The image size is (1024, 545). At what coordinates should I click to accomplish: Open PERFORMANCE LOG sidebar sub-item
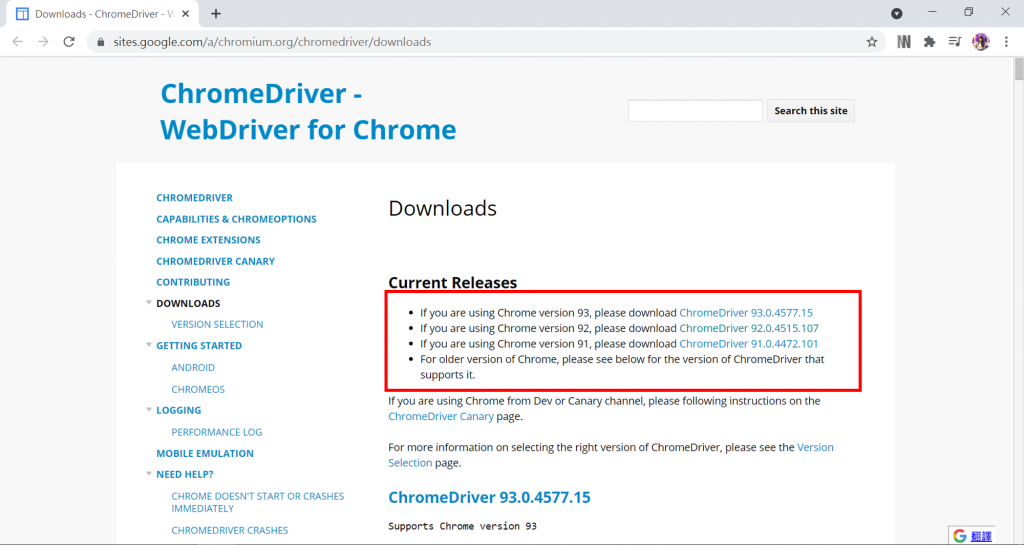point(217,432)
